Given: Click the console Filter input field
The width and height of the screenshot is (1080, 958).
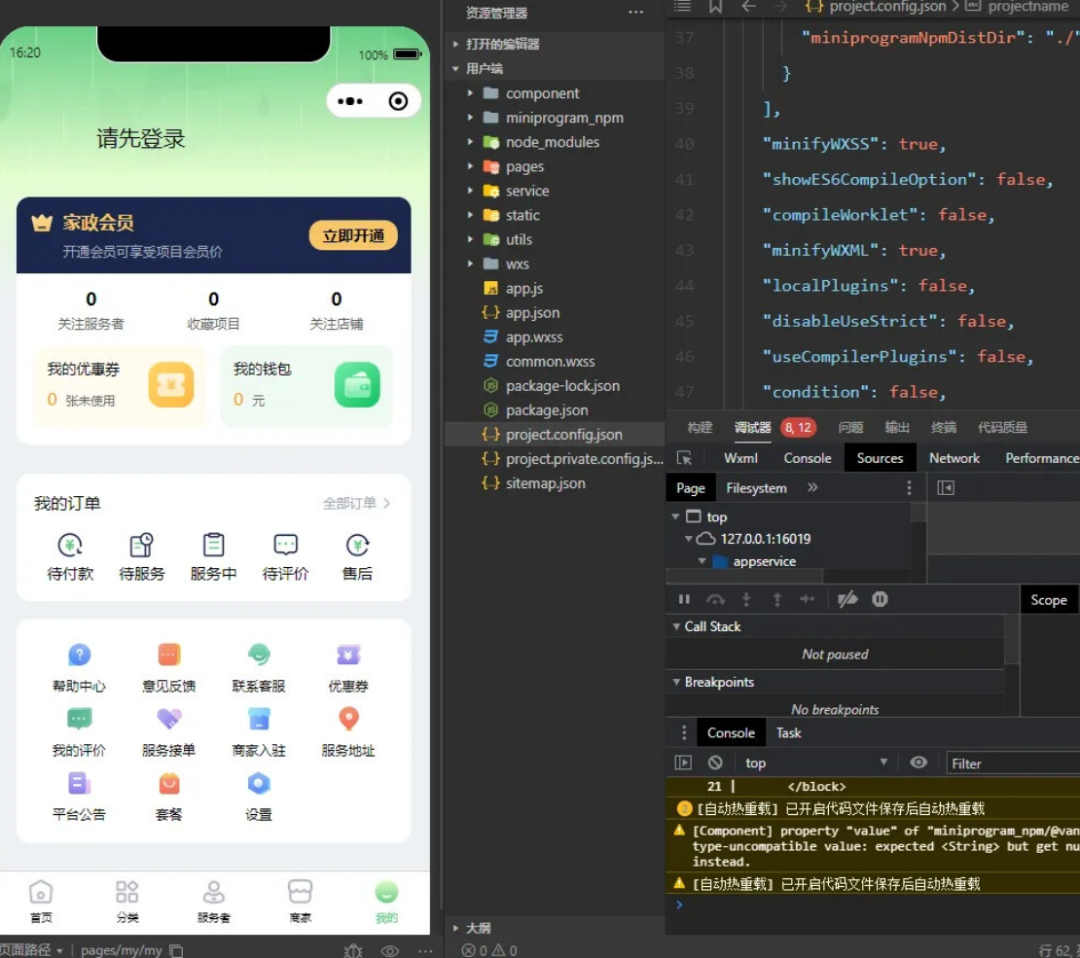Looking at the screenshot, I should (x=1010, y=763).
